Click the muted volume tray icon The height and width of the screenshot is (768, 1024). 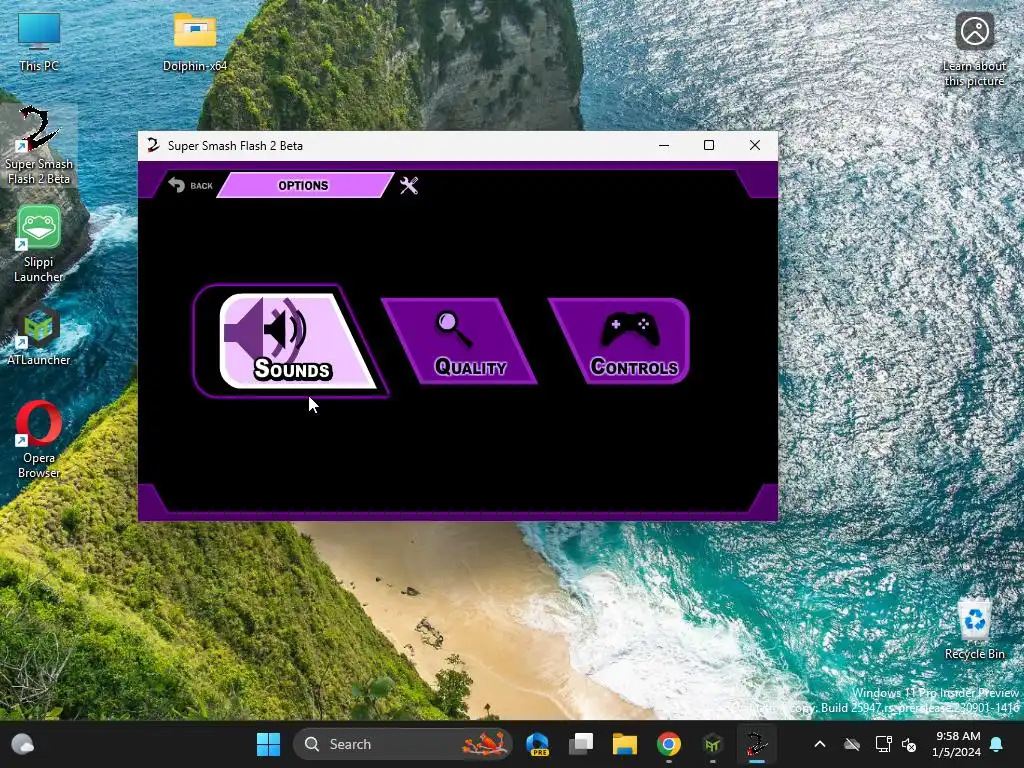pos(909,744)
